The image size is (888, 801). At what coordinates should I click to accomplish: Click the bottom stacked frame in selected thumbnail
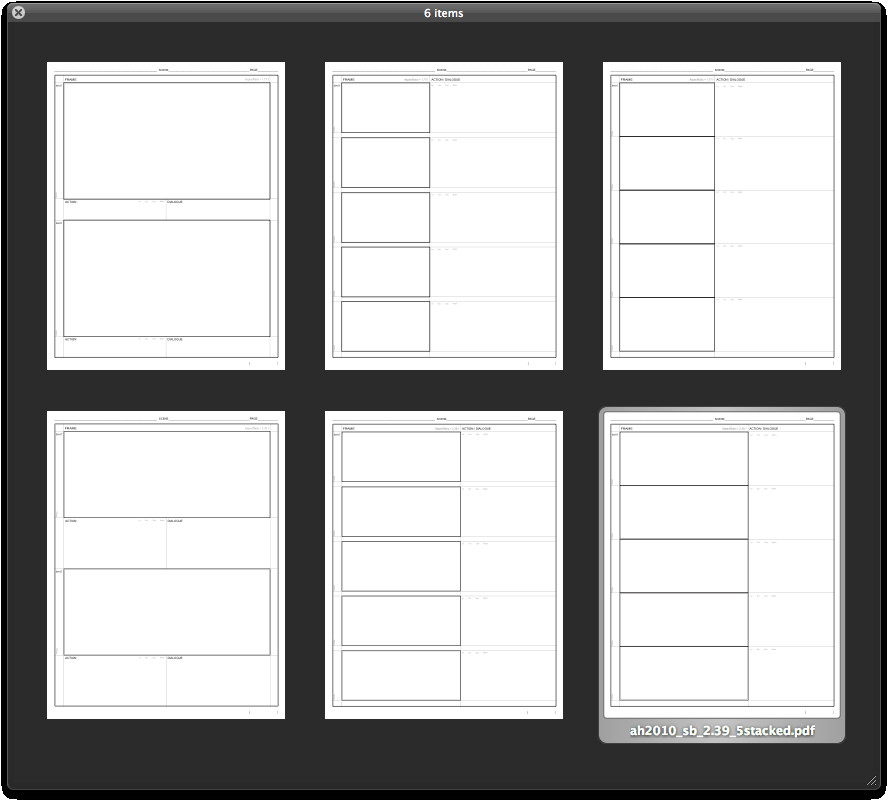pos(684,673)
